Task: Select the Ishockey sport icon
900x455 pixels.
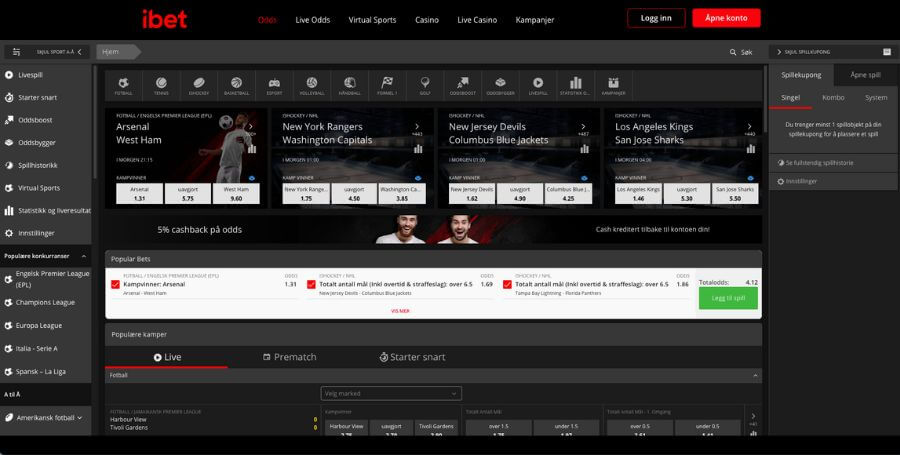Action: (199, 85)
